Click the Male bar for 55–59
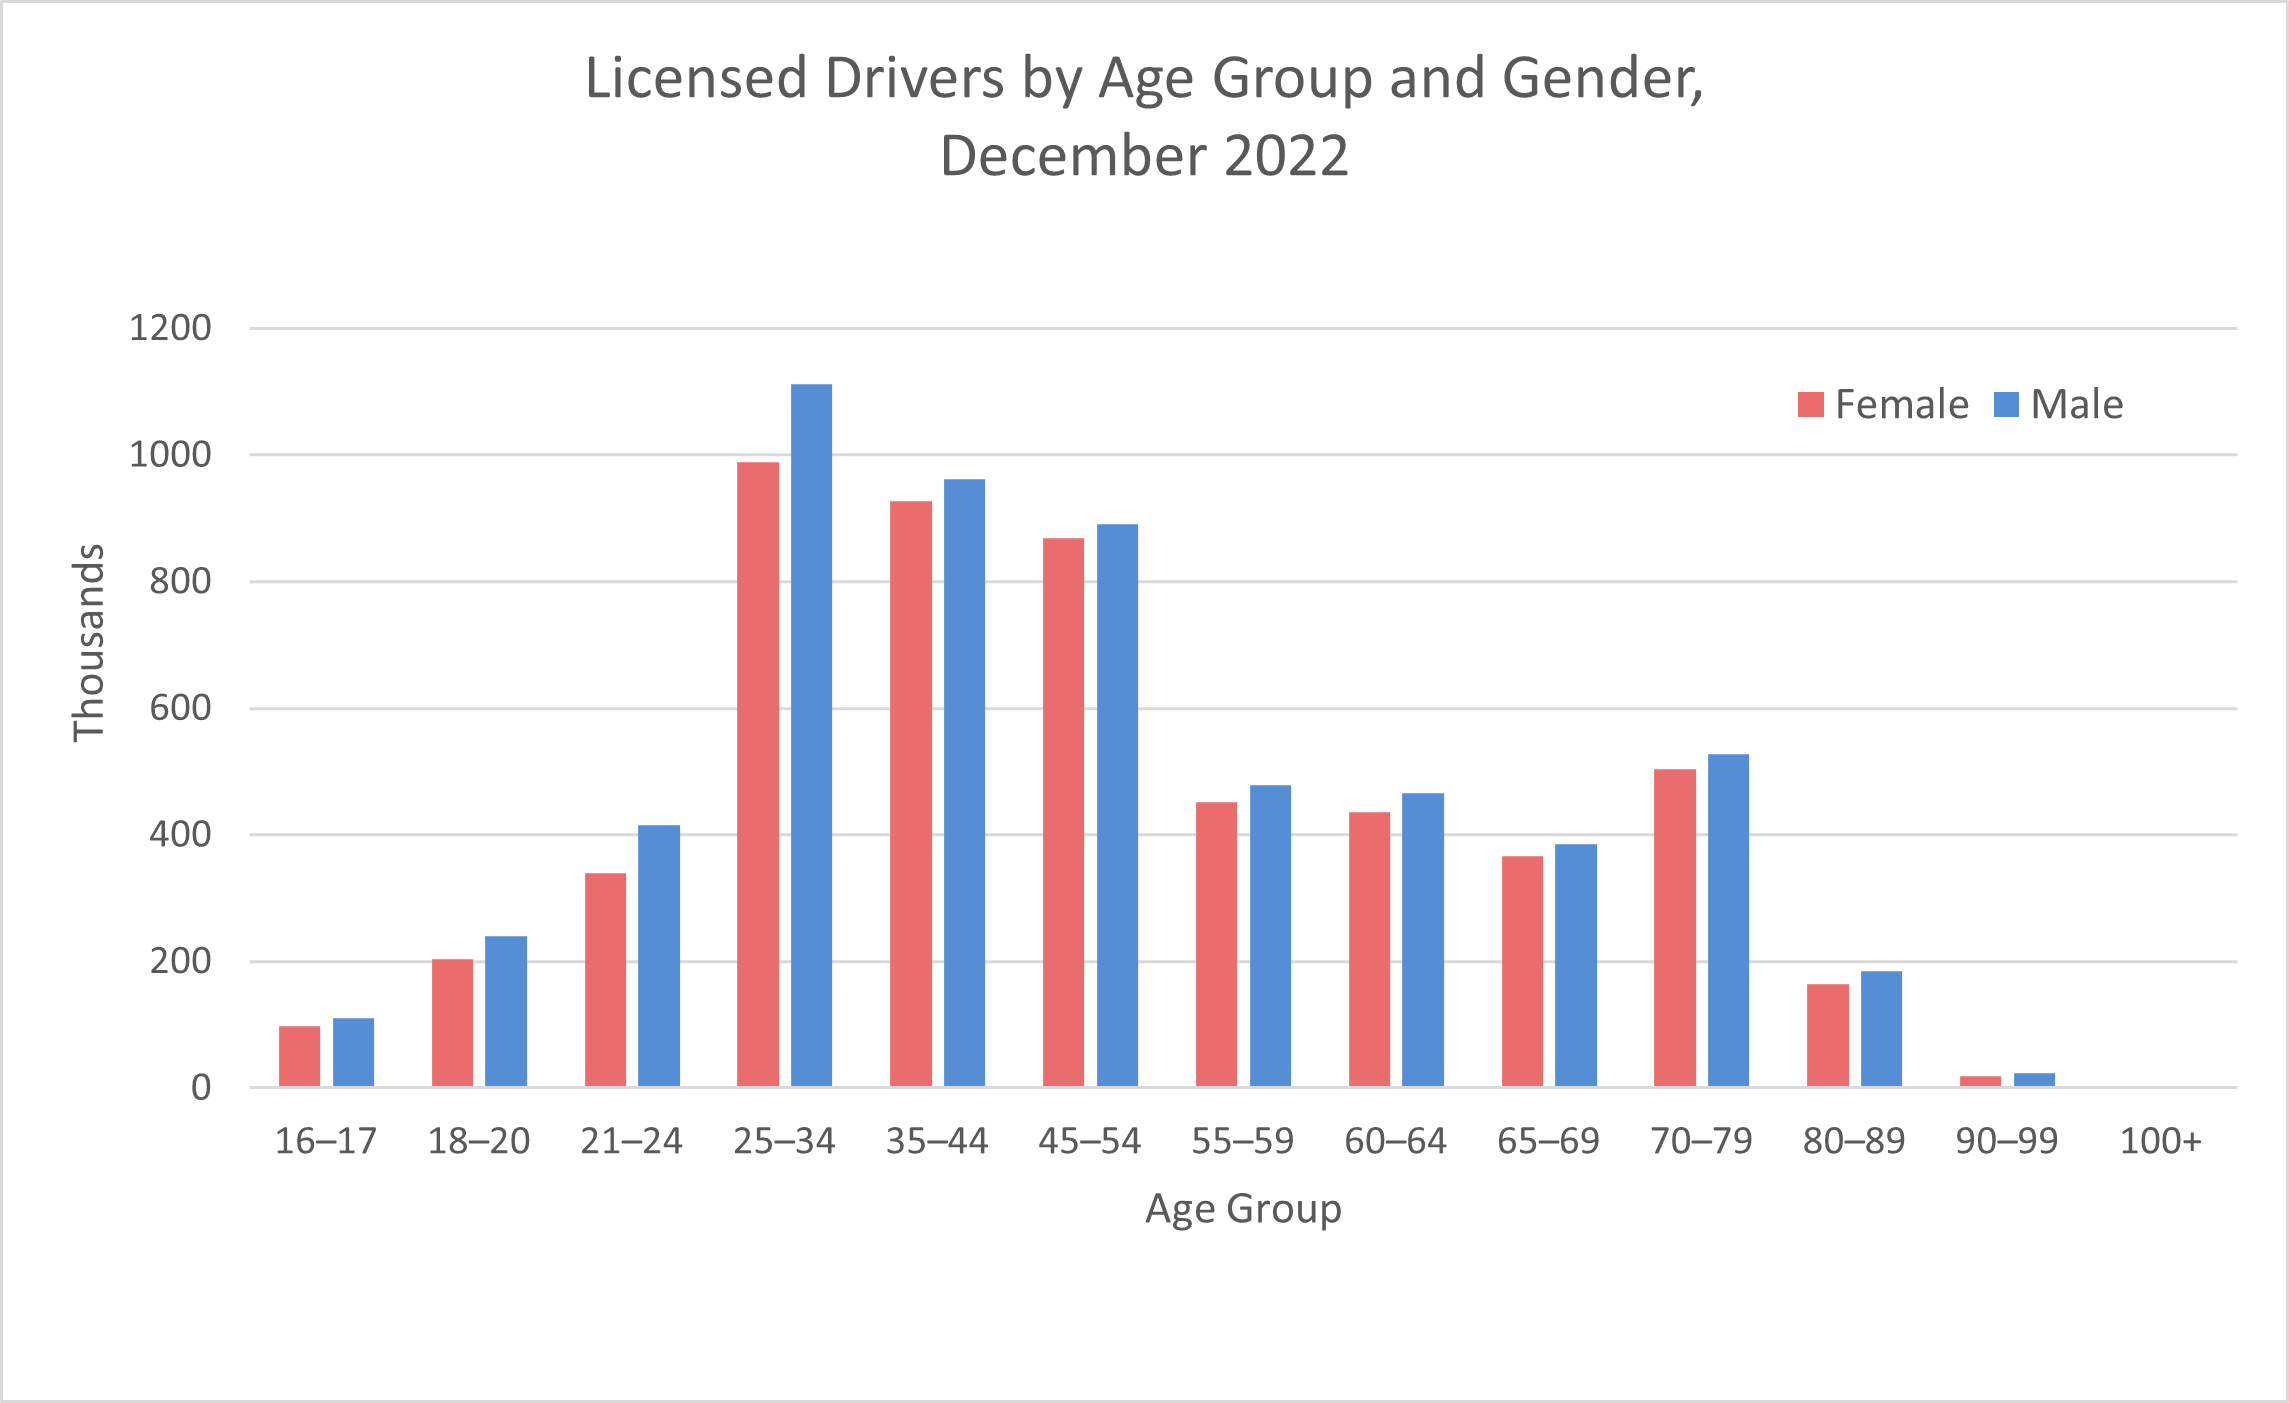Image resolution: width=2289 pixels, height=1403 pixels. pyautogui.click(x=1270, y=936)
